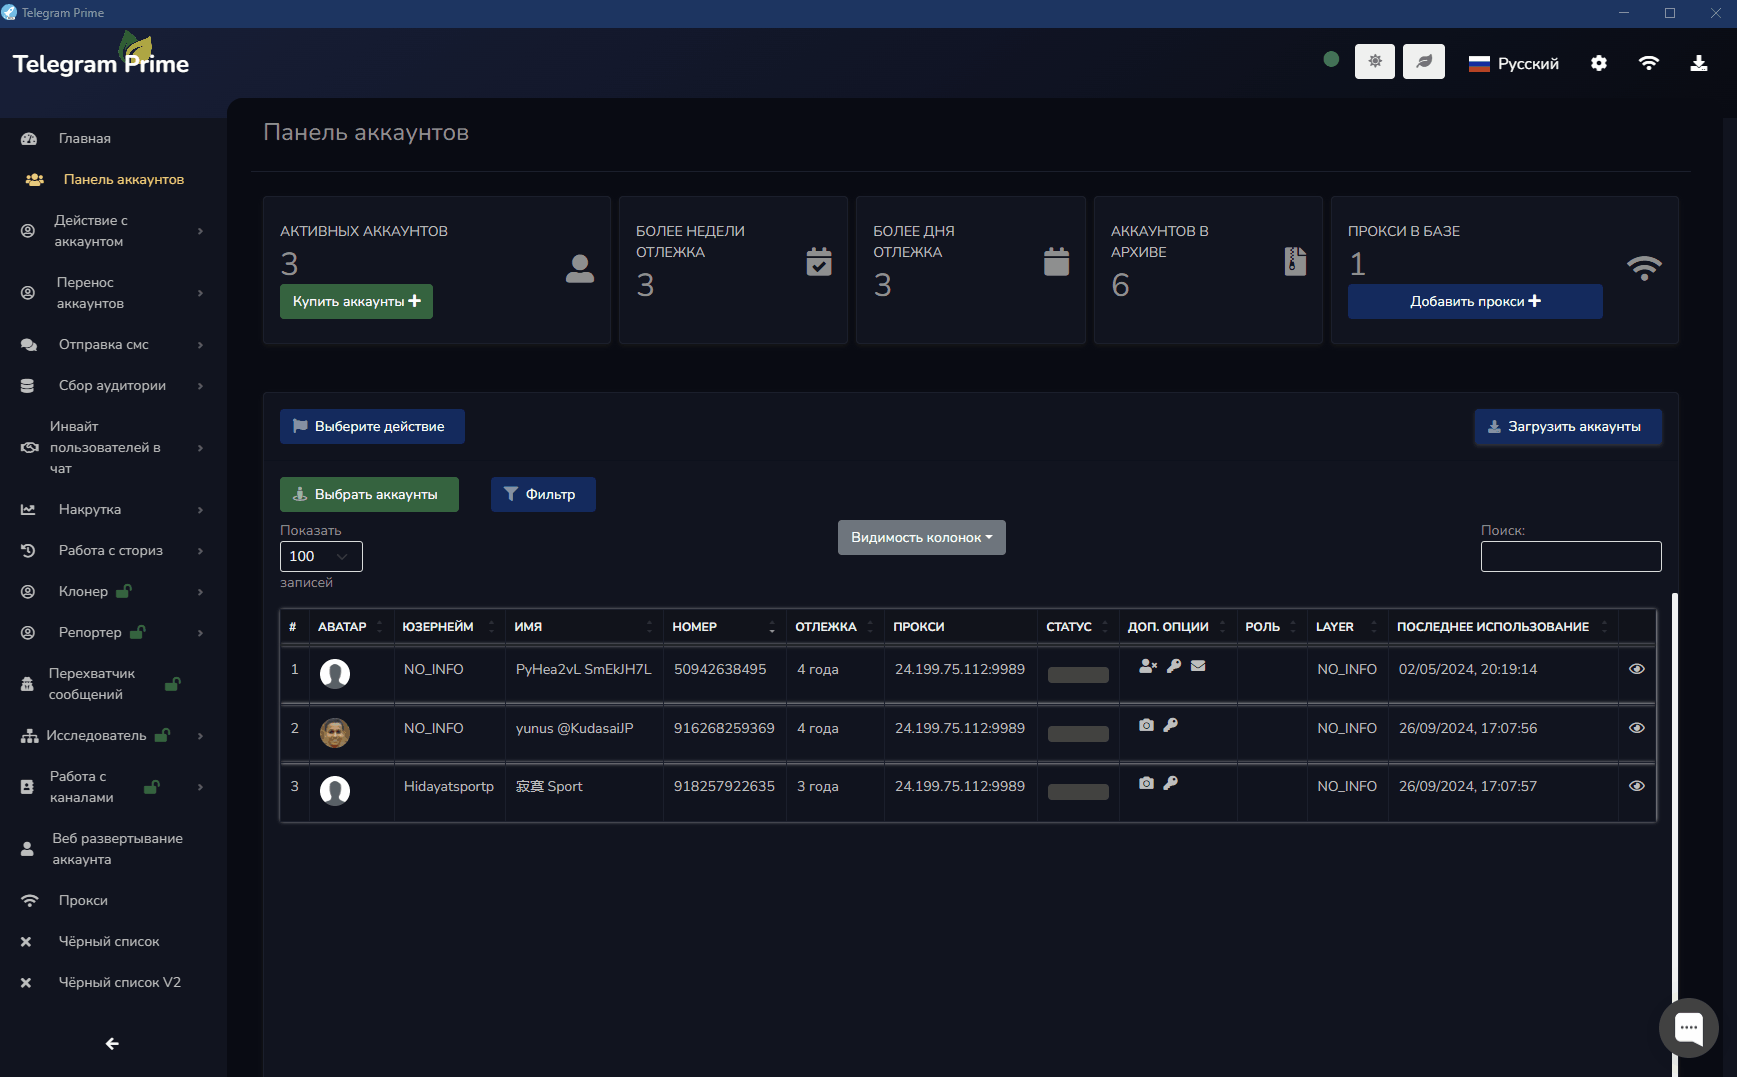Screen dimensions: 1737x1077
Task: Click the remove-user icon in row 1
Action: click(x=1147, y=666)
